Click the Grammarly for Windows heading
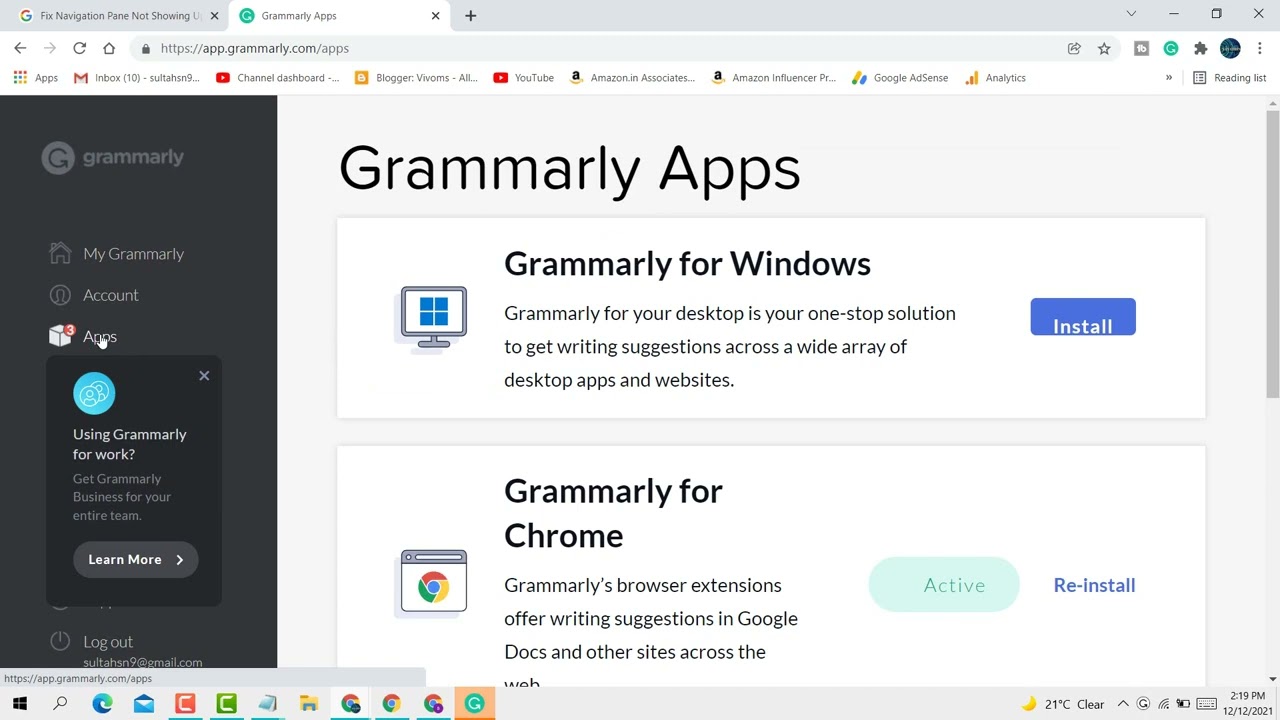 (687, 264)
